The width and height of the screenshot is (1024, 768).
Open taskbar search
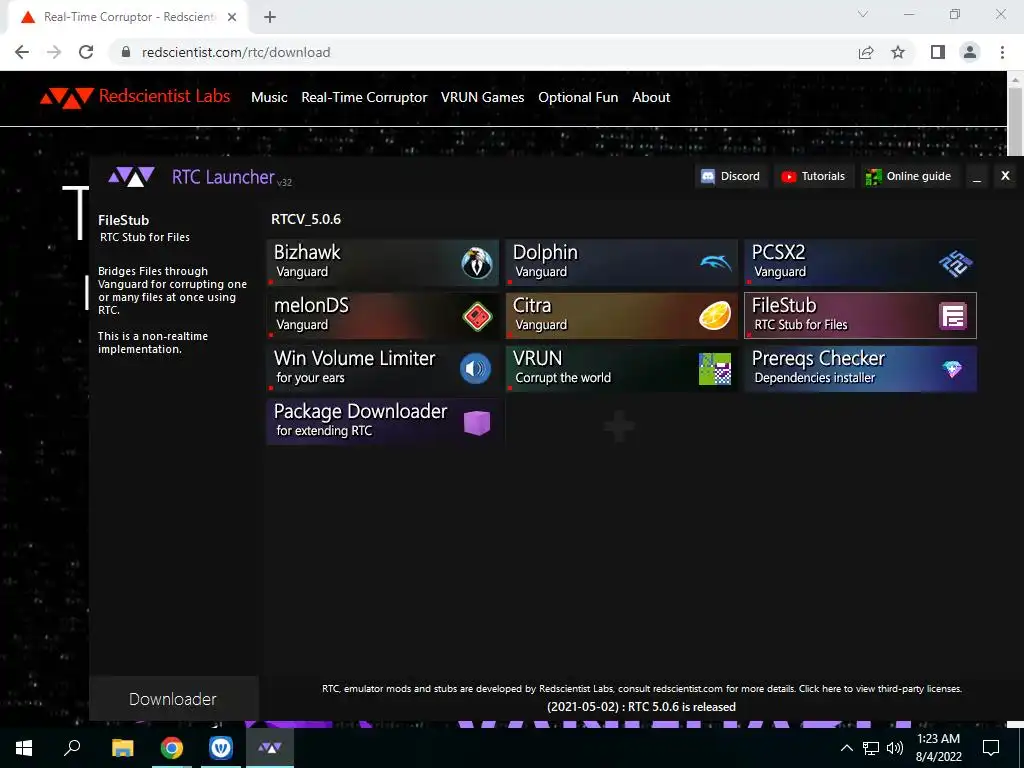[x=72, y=748]
